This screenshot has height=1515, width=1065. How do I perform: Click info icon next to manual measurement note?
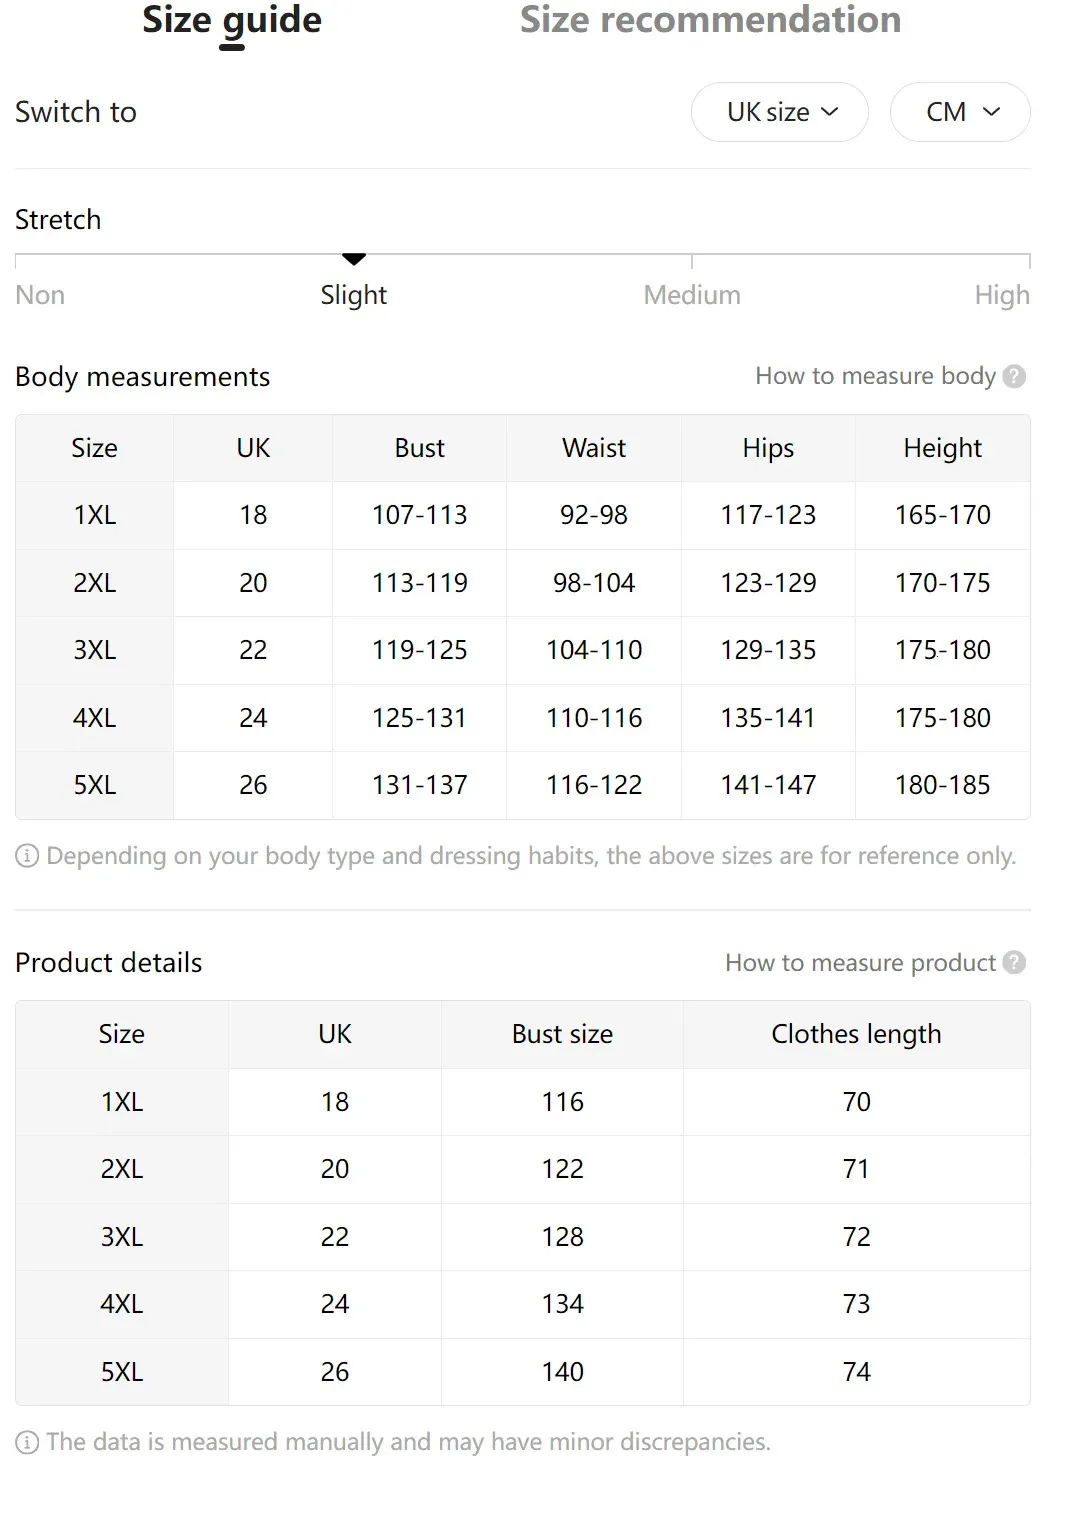27,1442
